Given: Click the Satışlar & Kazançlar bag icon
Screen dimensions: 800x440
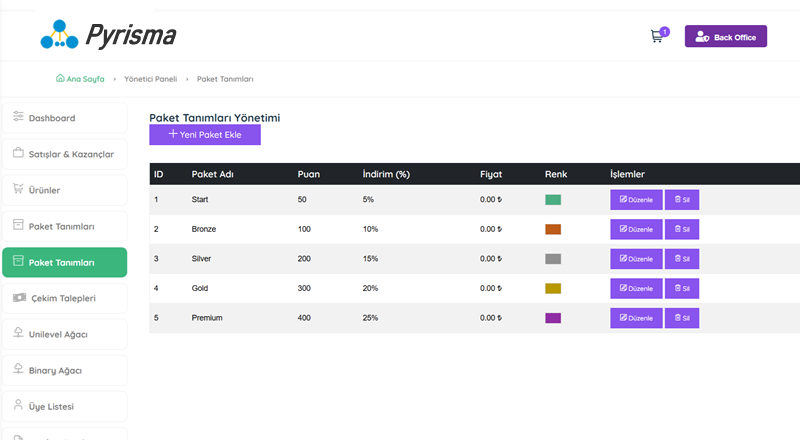Looking at the screenshot, I should (18, 154).
